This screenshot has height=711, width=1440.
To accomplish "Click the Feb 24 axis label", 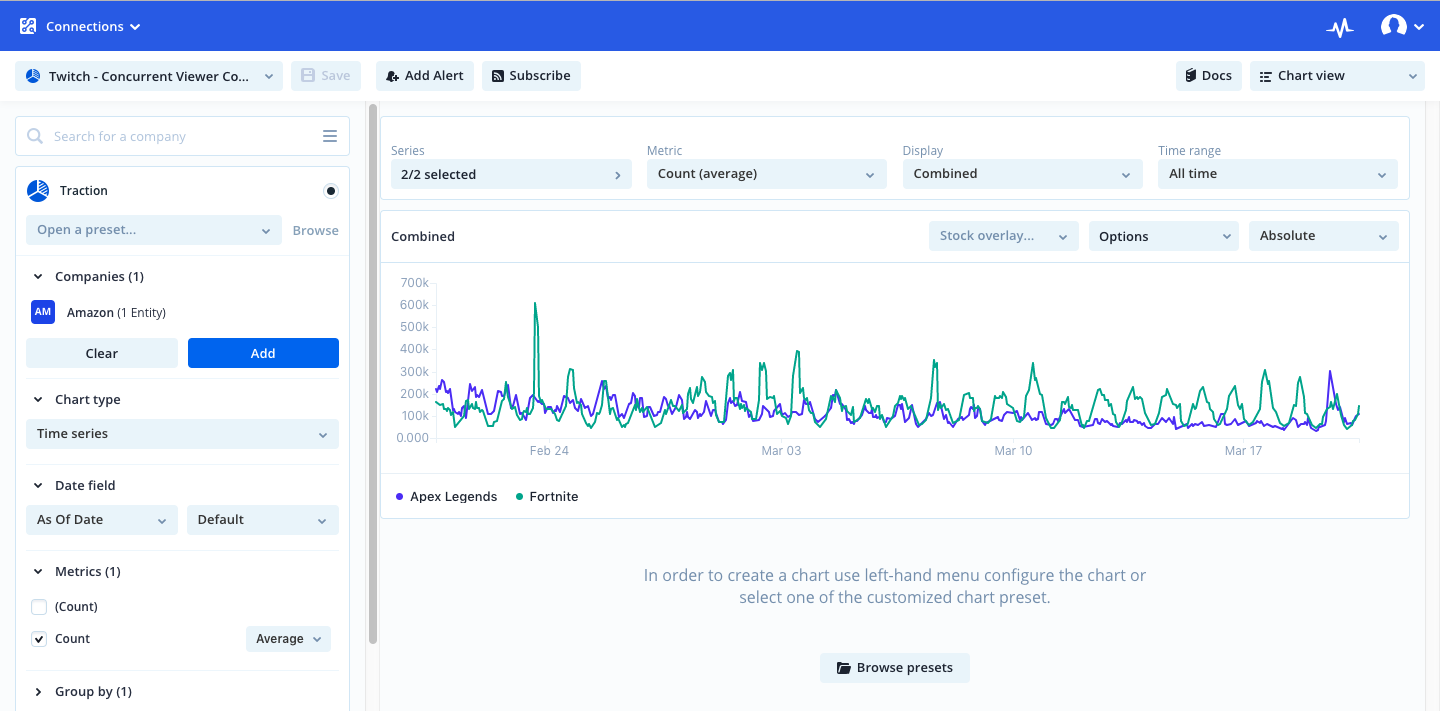I will coord(549,451).
